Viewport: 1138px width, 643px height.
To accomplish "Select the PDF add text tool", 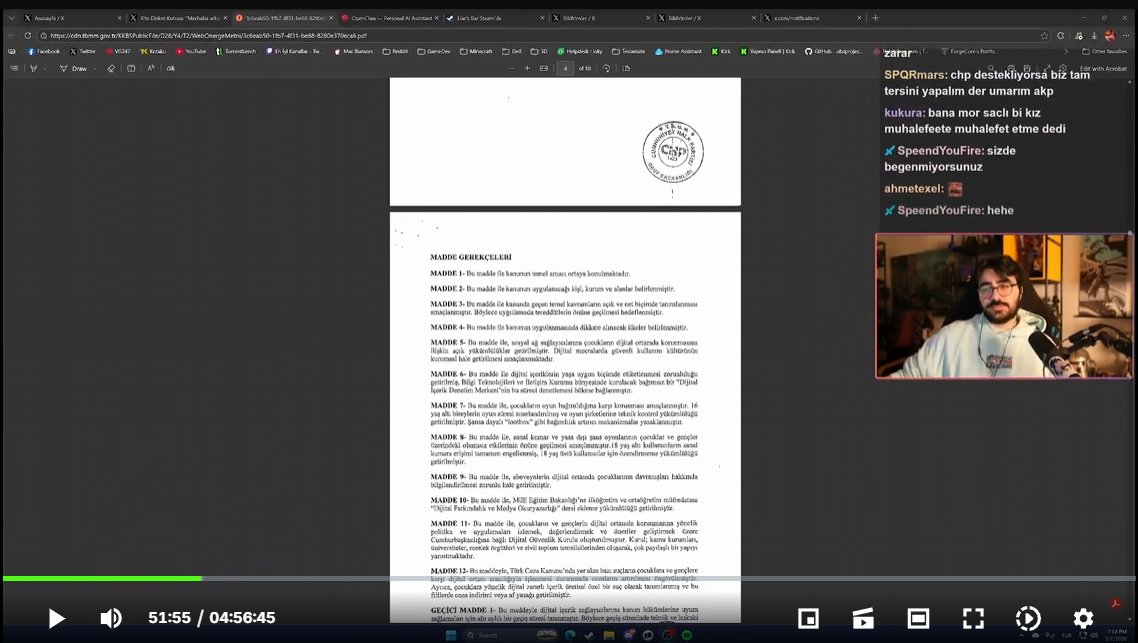I will pos(131,68).
